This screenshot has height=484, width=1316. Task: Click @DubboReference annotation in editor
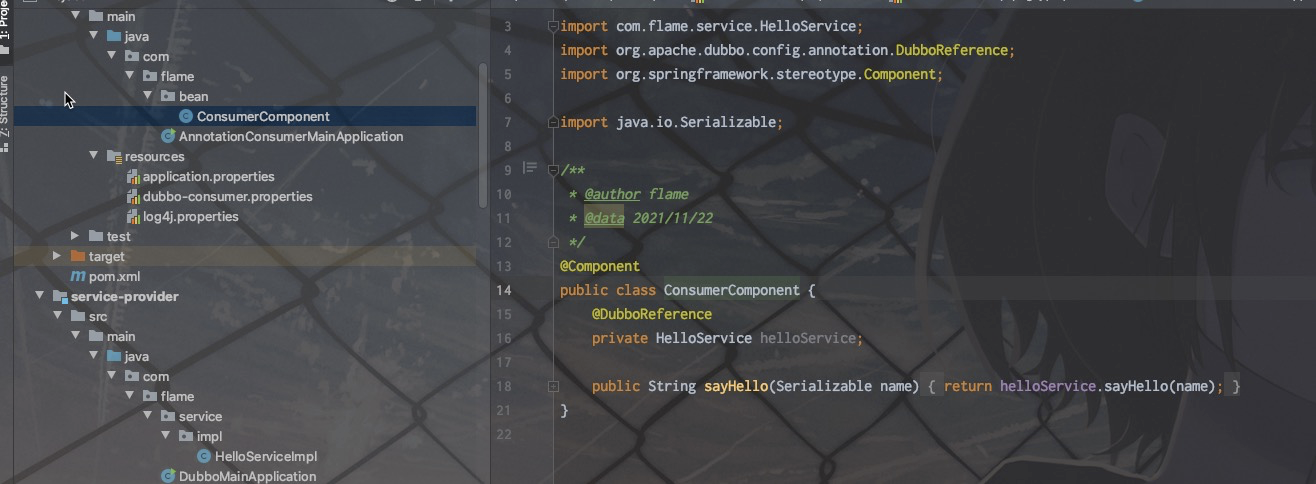click(652, 314)
